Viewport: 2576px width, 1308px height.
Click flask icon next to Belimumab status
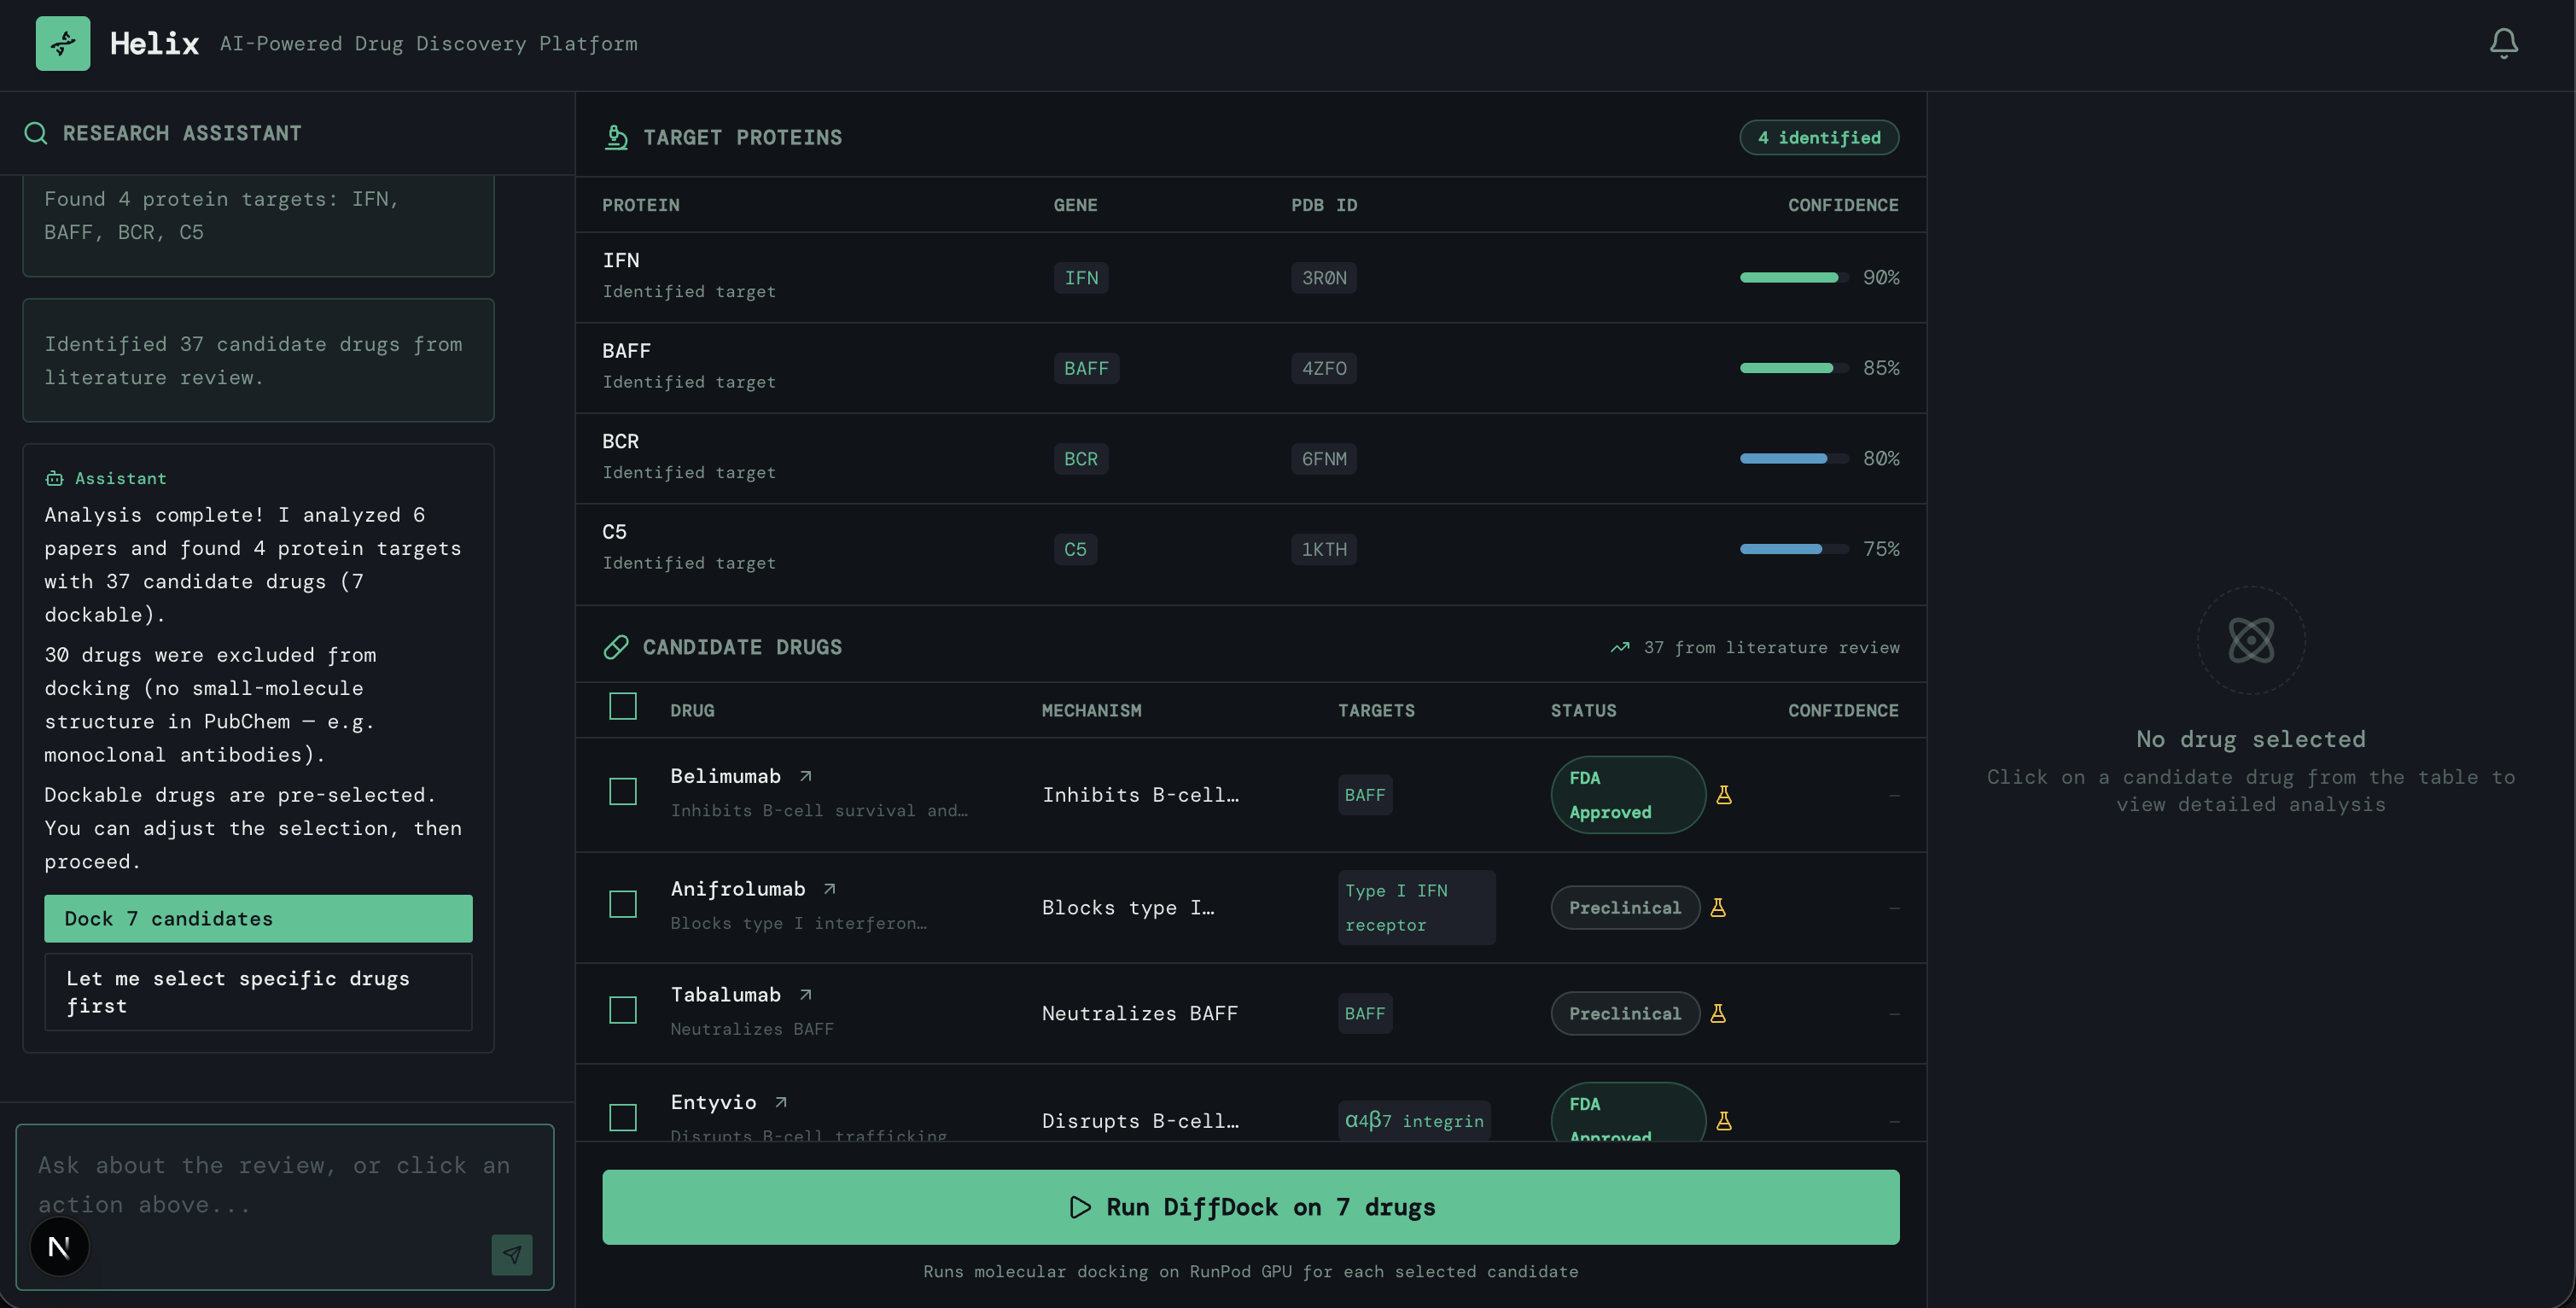tap(1724, 794)
